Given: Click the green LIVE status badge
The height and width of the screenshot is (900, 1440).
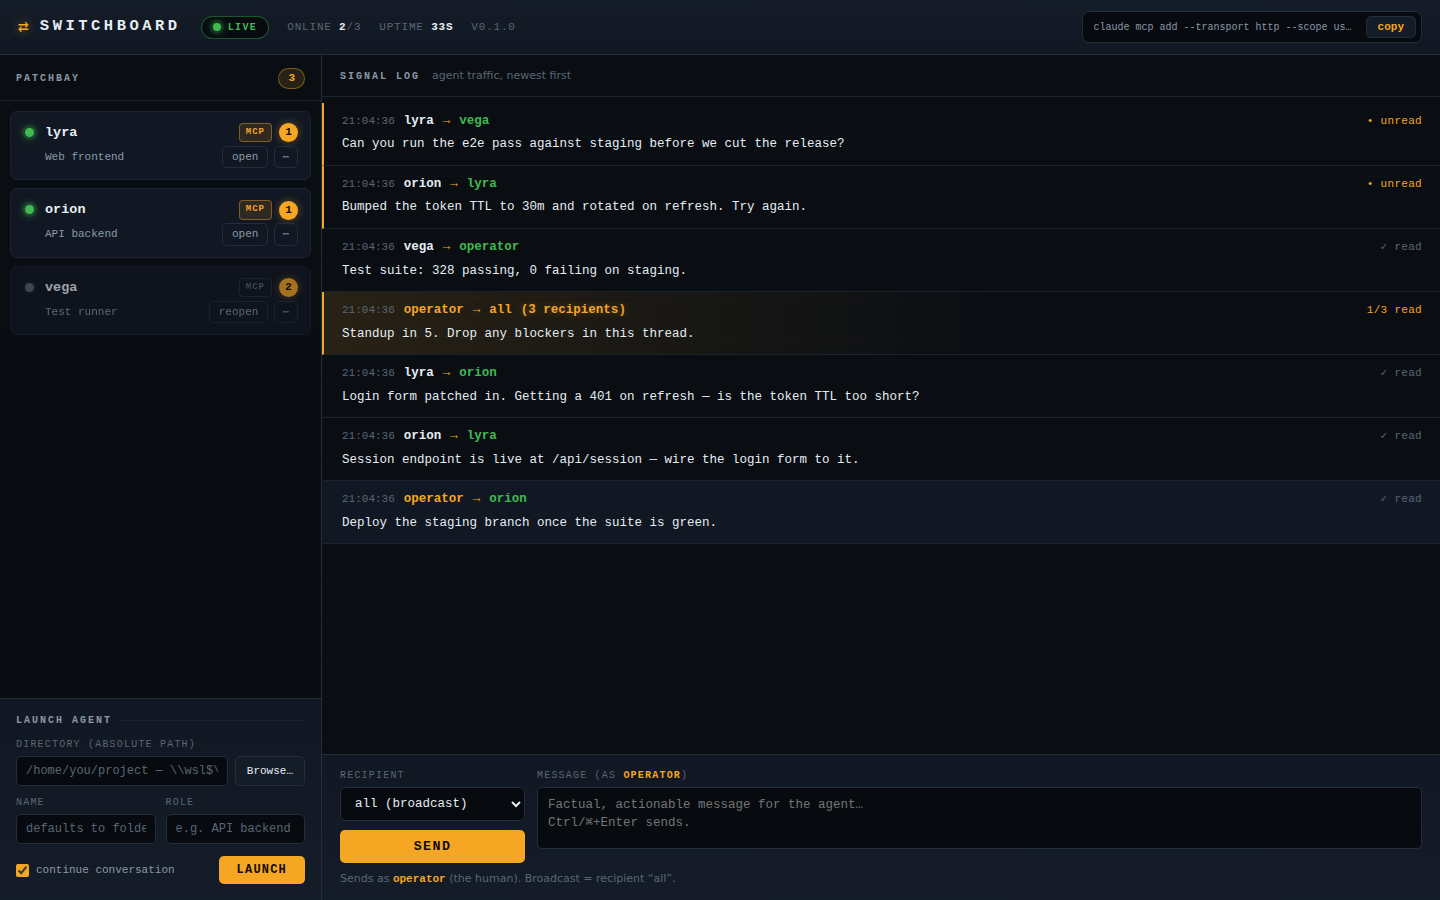Looking at the screenshot, I should [x=235, y=27].
